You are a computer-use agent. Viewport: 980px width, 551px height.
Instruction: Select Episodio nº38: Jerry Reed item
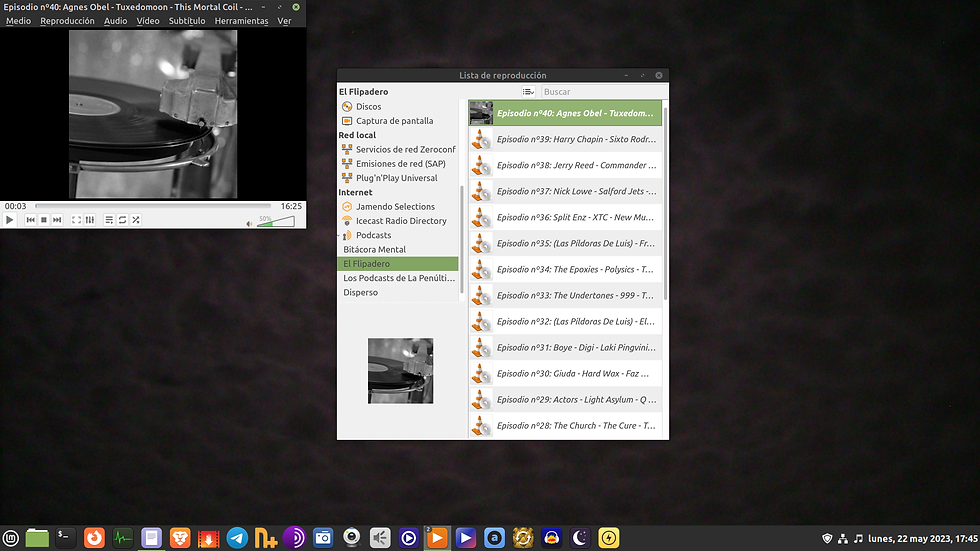(x=565, y=165)
